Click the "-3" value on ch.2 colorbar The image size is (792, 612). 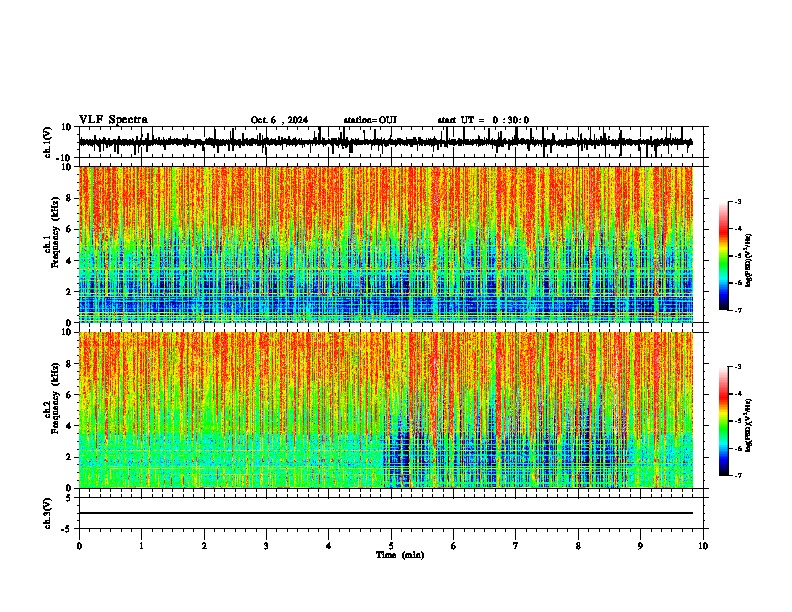738,367
